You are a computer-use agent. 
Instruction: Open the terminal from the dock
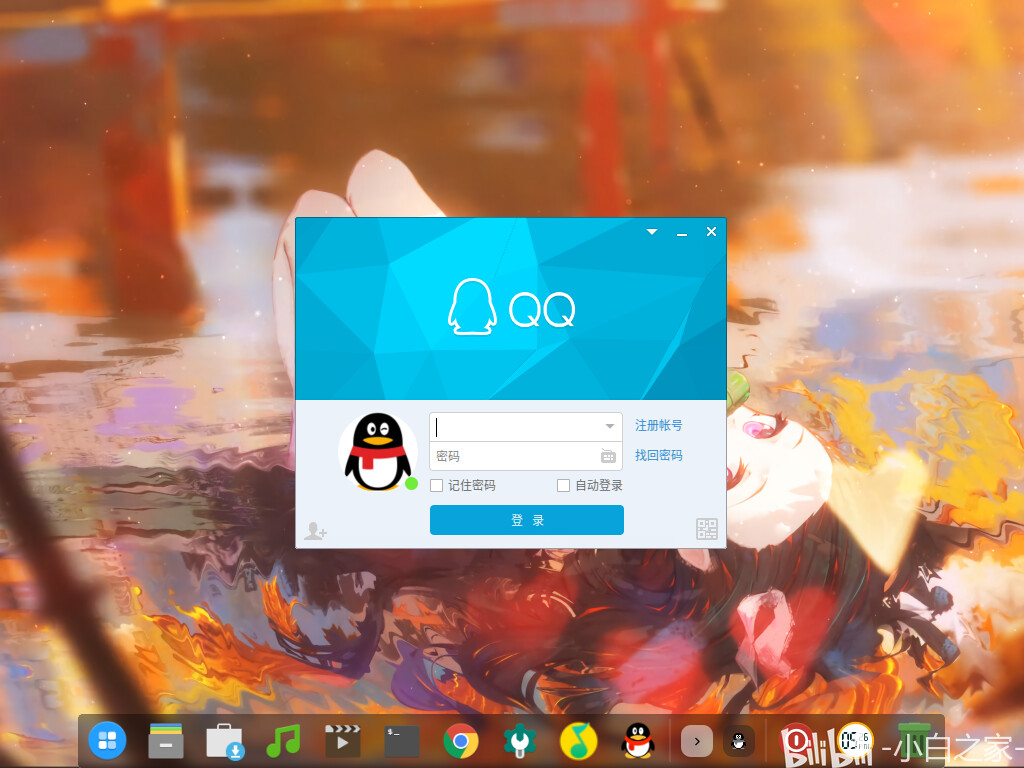click(x=402, y=741)
